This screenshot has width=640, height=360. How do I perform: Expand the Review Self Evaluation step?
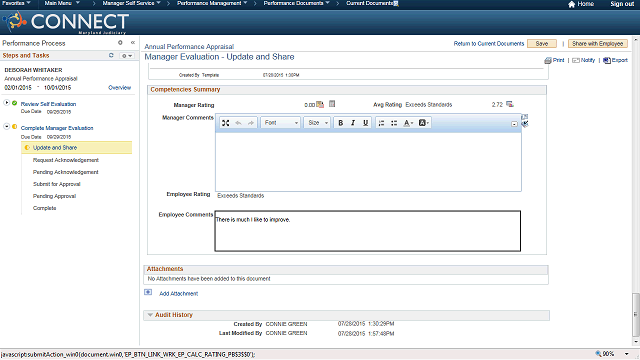point(7,102)
